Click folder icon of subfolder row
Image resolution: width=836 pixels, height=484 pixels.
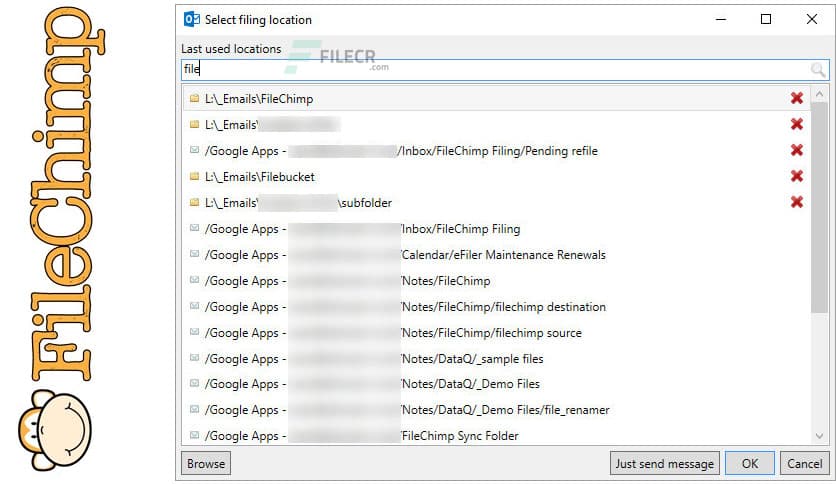click(195, 202)
